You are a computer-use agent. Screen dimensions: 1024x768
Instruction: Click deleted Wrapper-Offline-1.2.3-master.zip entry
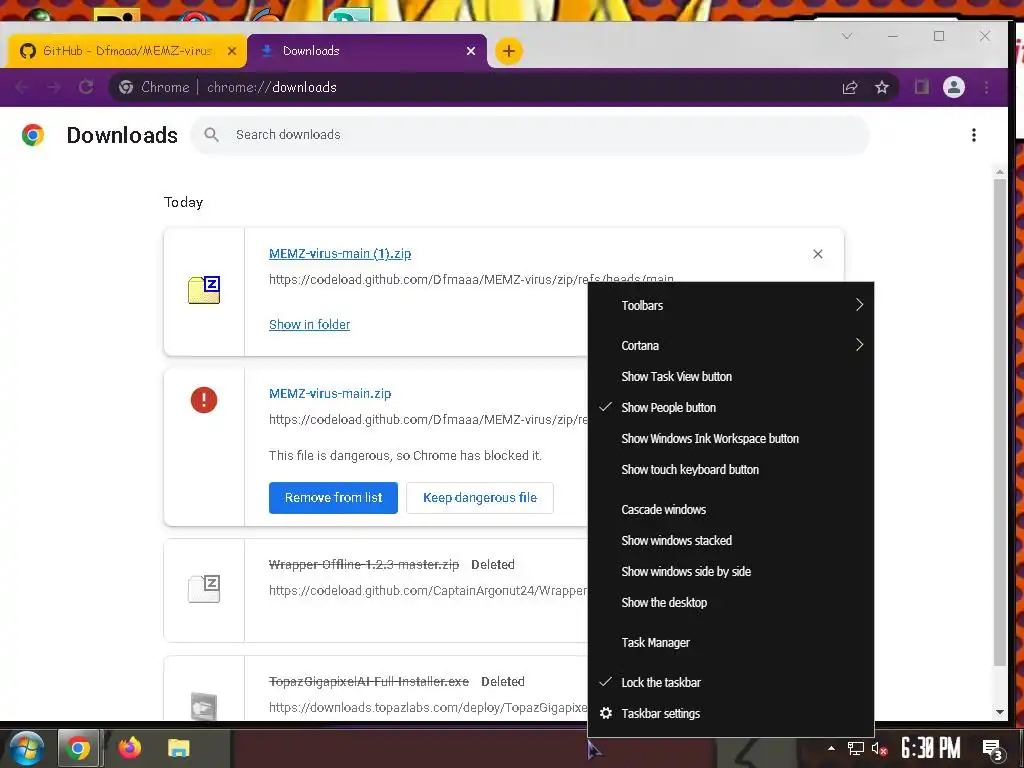[364, 564]
